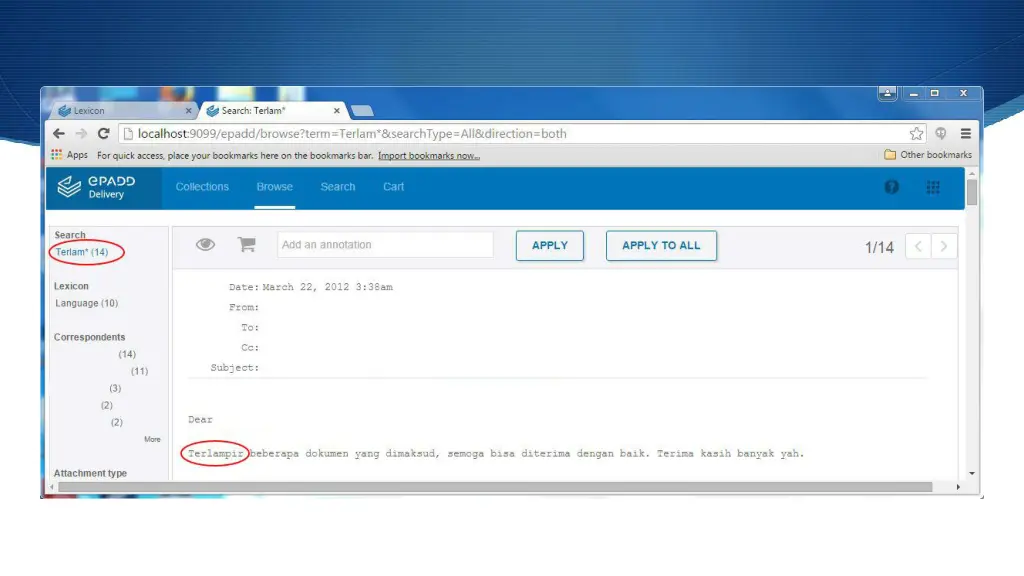Screen dimensions: 1024x576
Task: Click the horizontal scrollbar at bottom
Action: click(x=500, y=487)
